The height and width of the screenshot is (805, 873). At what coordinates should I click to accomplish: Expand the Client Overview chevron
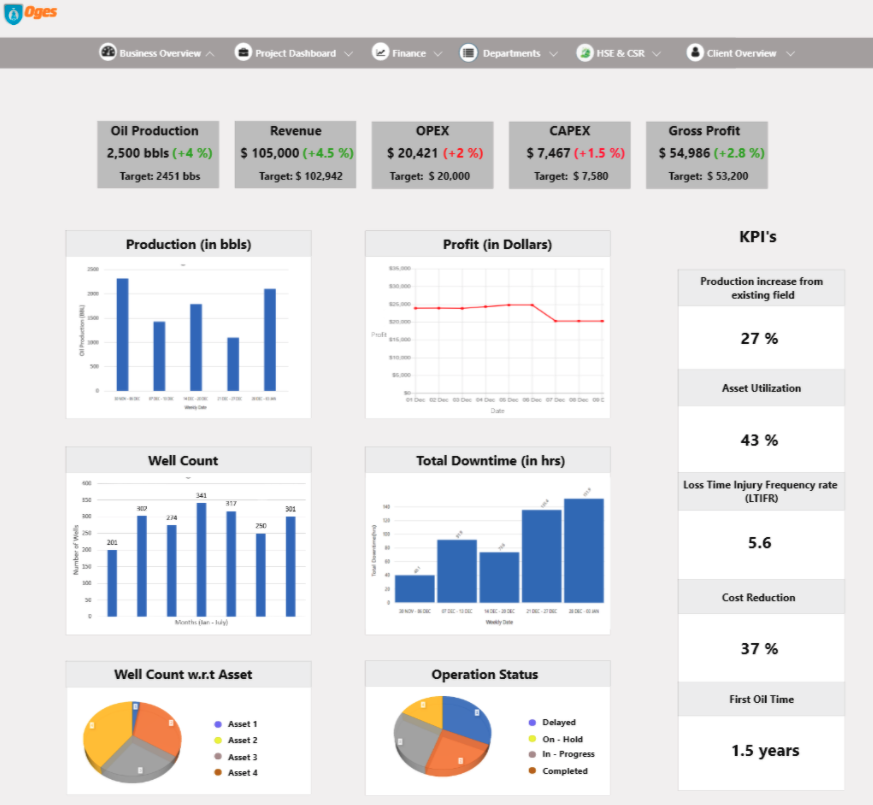790,54
